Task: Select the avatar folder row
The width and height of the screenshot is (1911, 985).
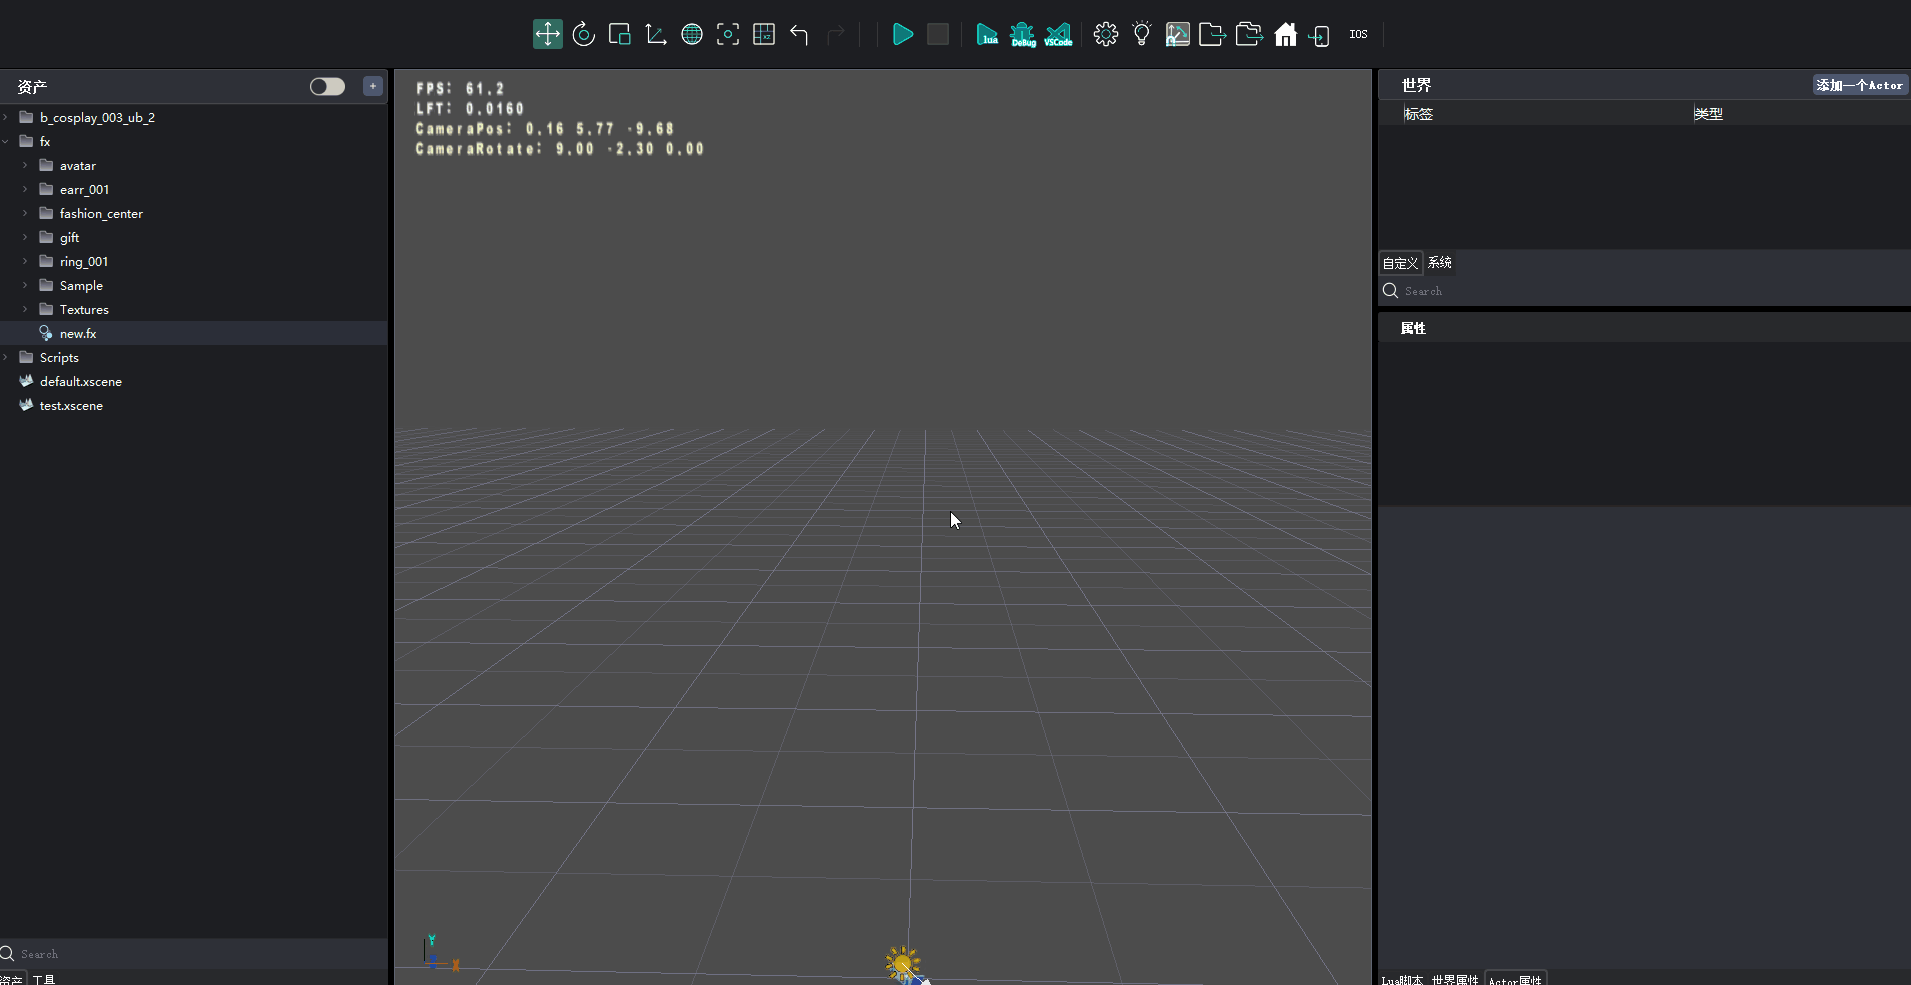Action: tap(193, 165)
